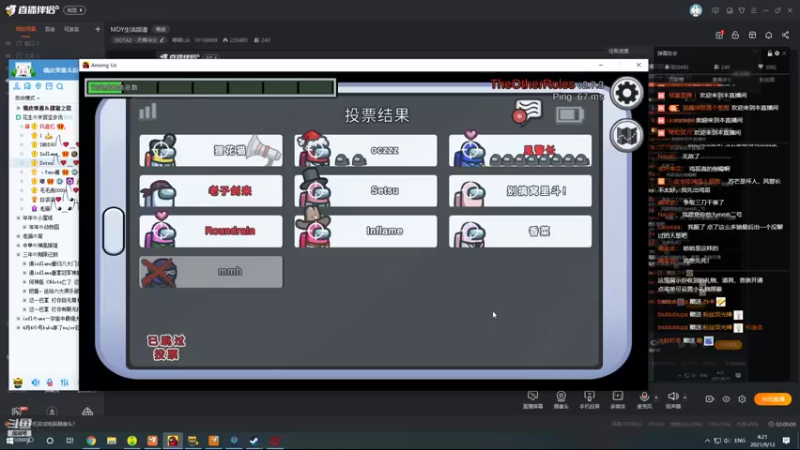
Task: Switch to the third scene tab
Action: click(x=71, y=30)
